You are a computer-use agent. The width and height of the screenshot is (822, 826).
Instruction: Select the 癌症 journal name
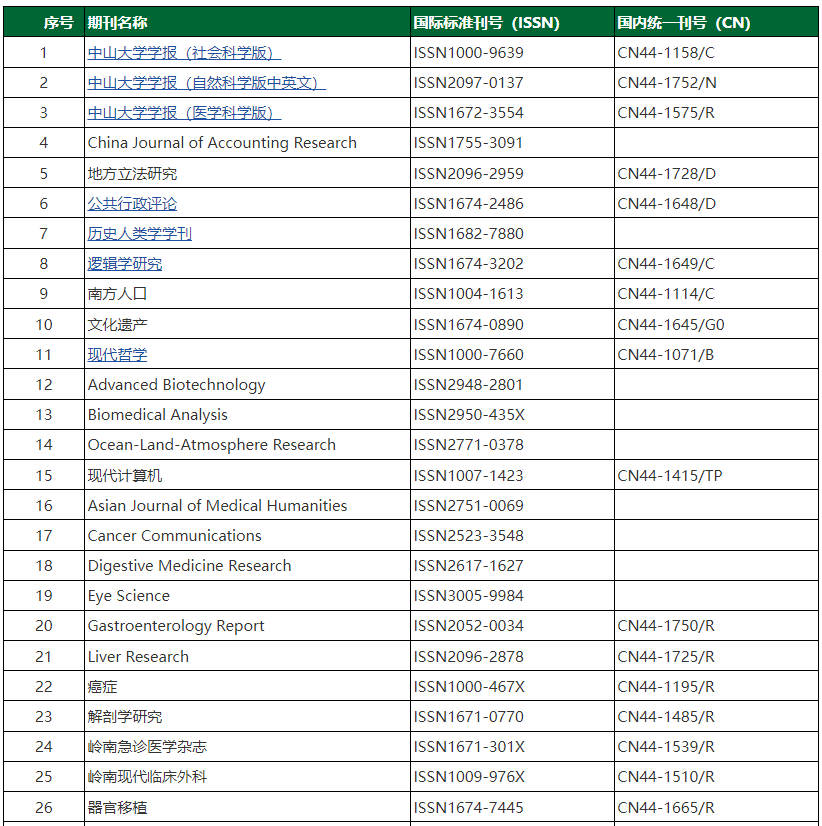click(x=102, y=687)
